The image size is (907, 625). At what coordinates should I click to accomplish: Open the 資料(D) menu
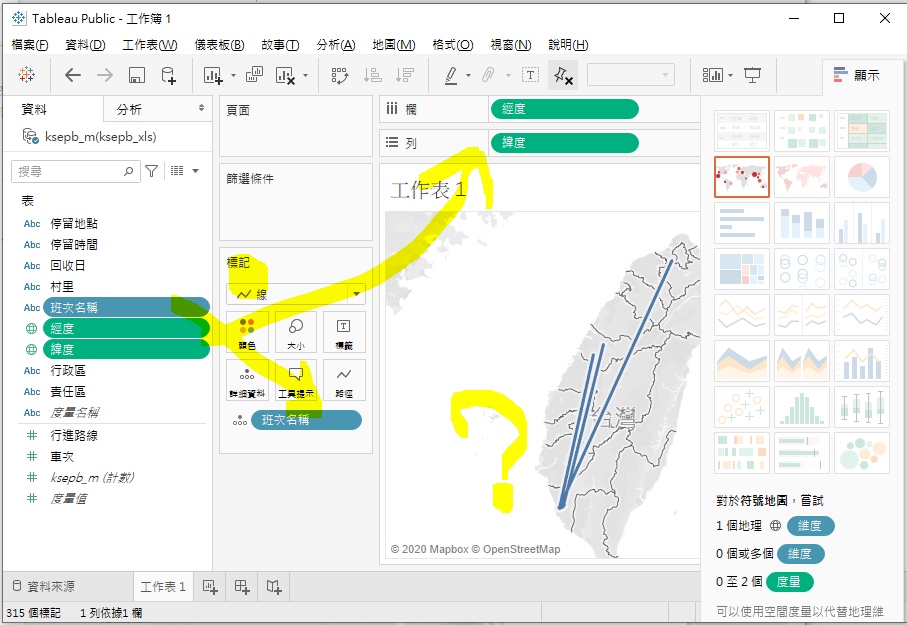tap(85, 45)
